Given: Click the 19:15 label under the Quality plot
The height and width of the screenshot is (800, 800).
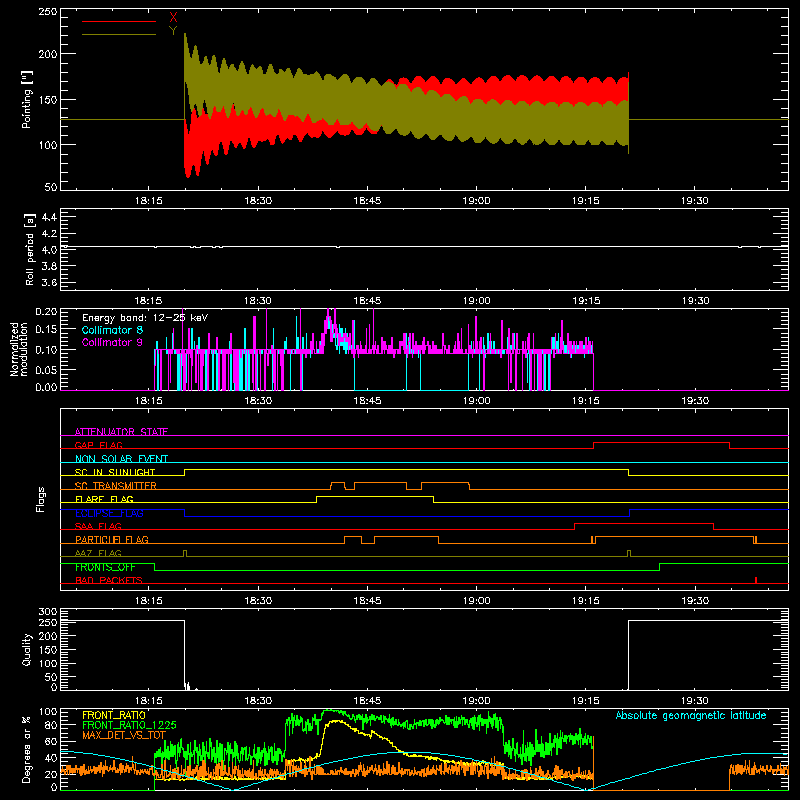Looking at the screenshot, I should click(586, 701).
